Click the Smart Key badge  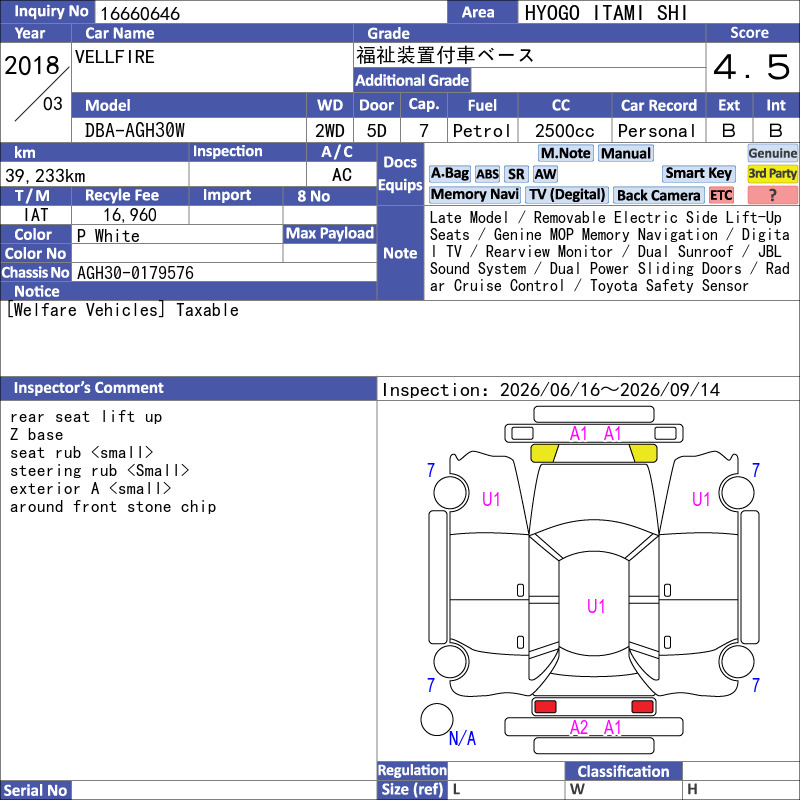[698, 174]
